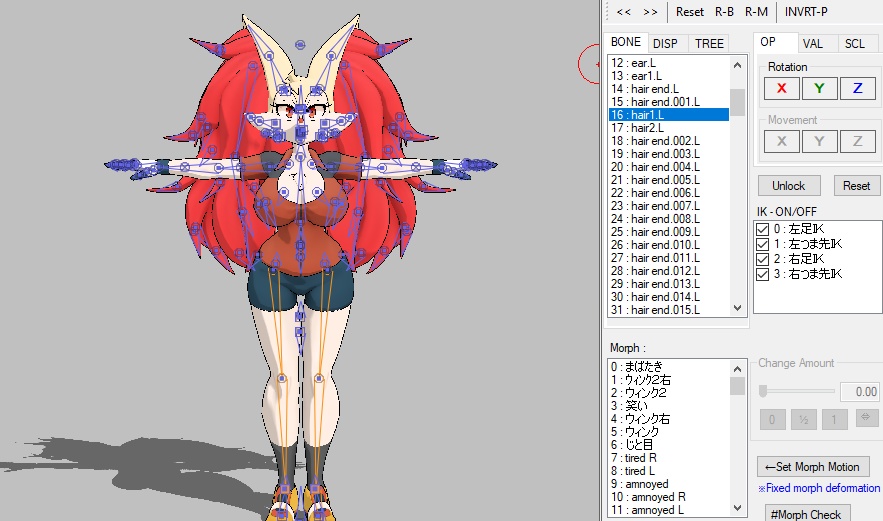The image size is (883, 521).
Task: Toggle the 1 : 左つま先IK checkbox
Action: (762, 244)
